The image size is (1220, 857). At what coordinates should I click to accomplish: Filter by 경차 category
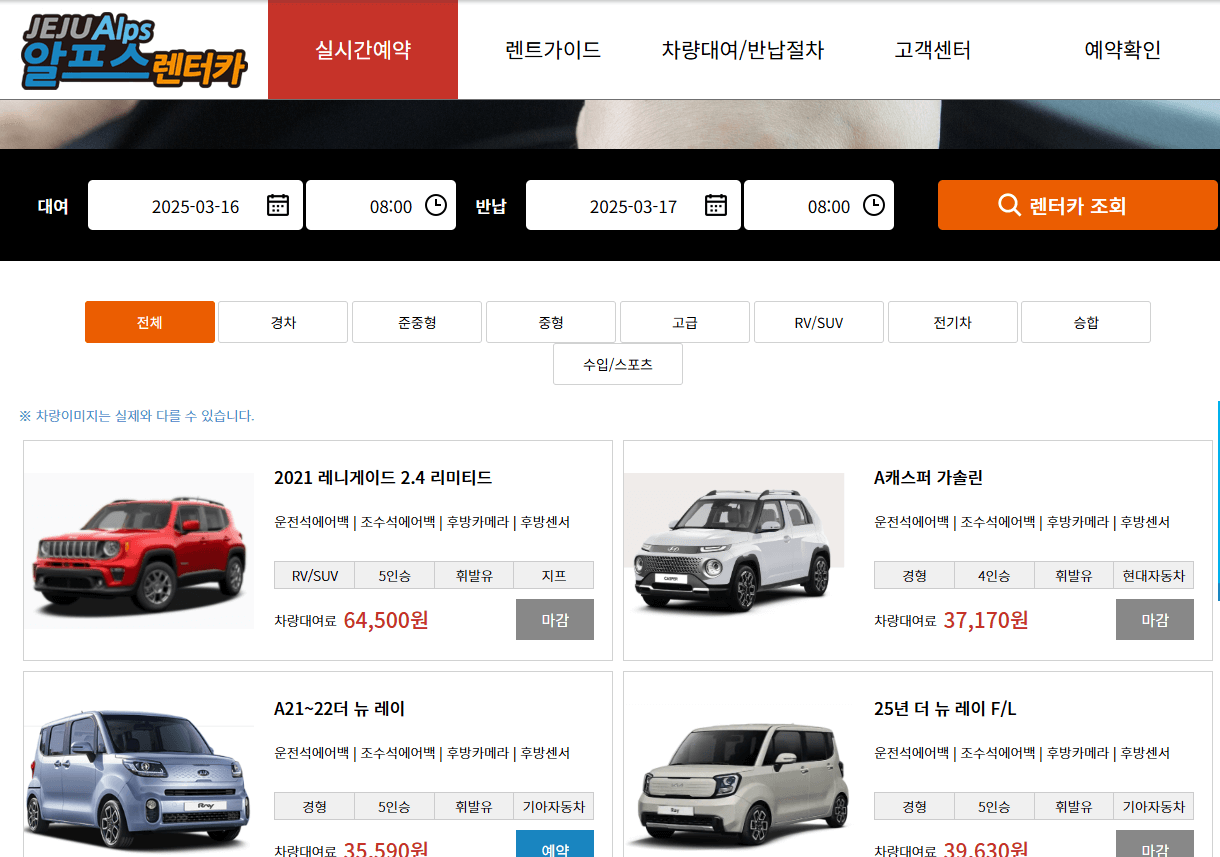pyautogui.click(x=283, y=322)
